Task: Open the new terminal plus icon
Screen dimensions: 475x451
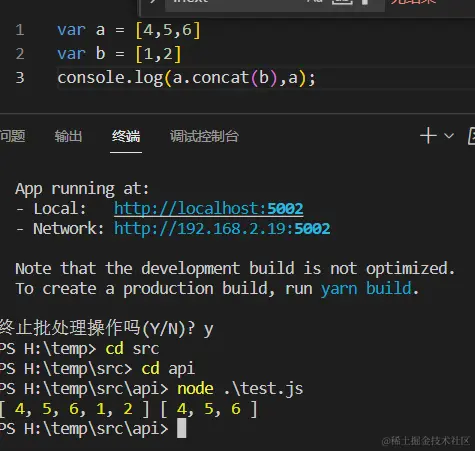Action: [x=428, y=136]
